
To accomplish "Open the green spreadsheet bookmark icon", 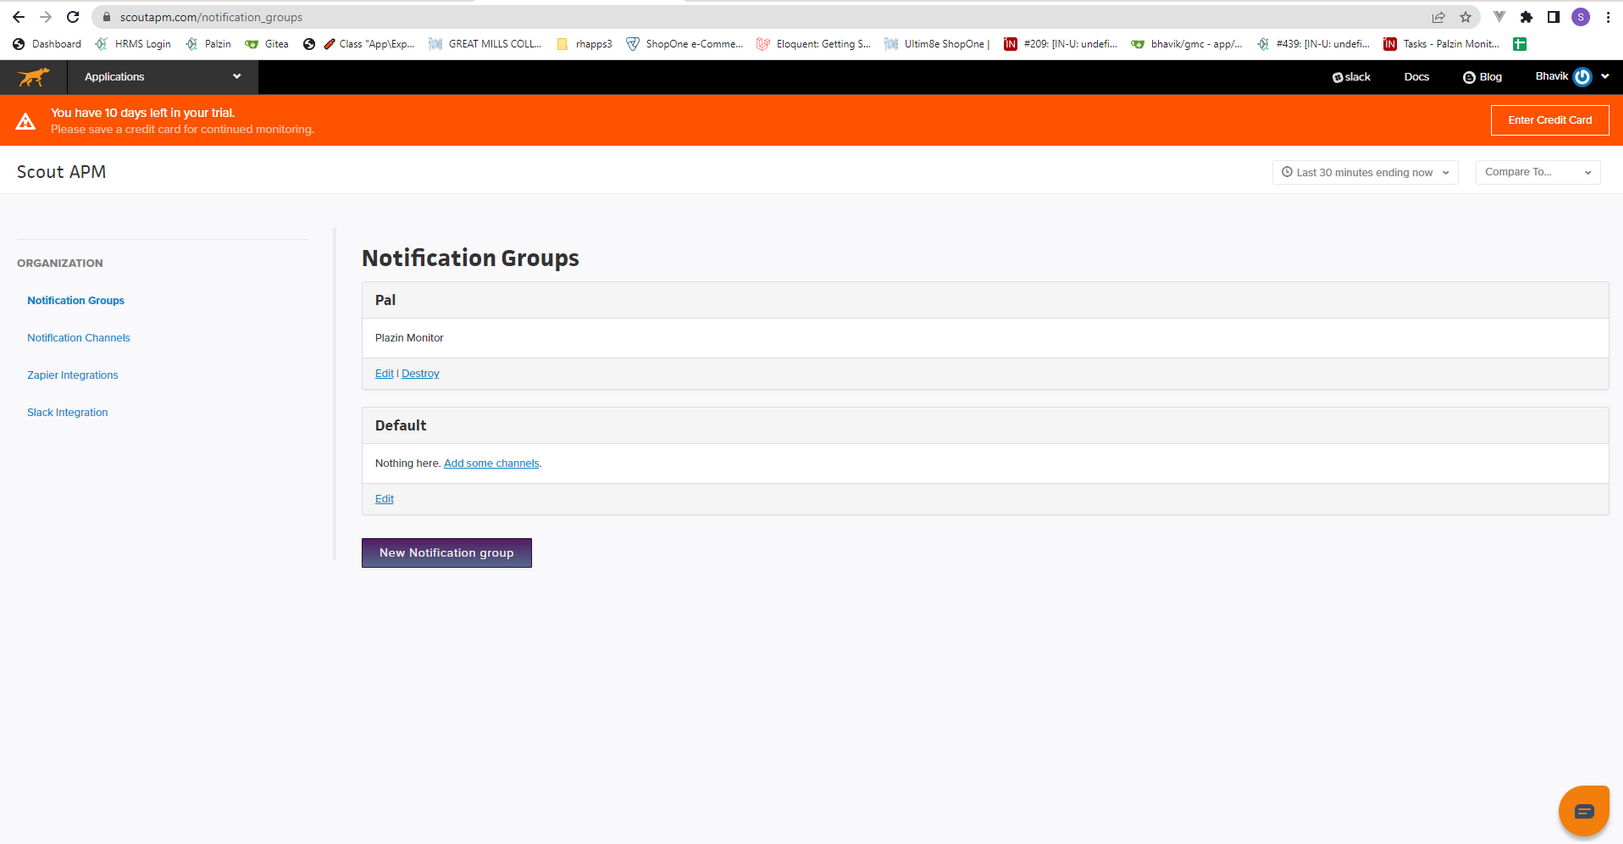I will coord(1520,44).
